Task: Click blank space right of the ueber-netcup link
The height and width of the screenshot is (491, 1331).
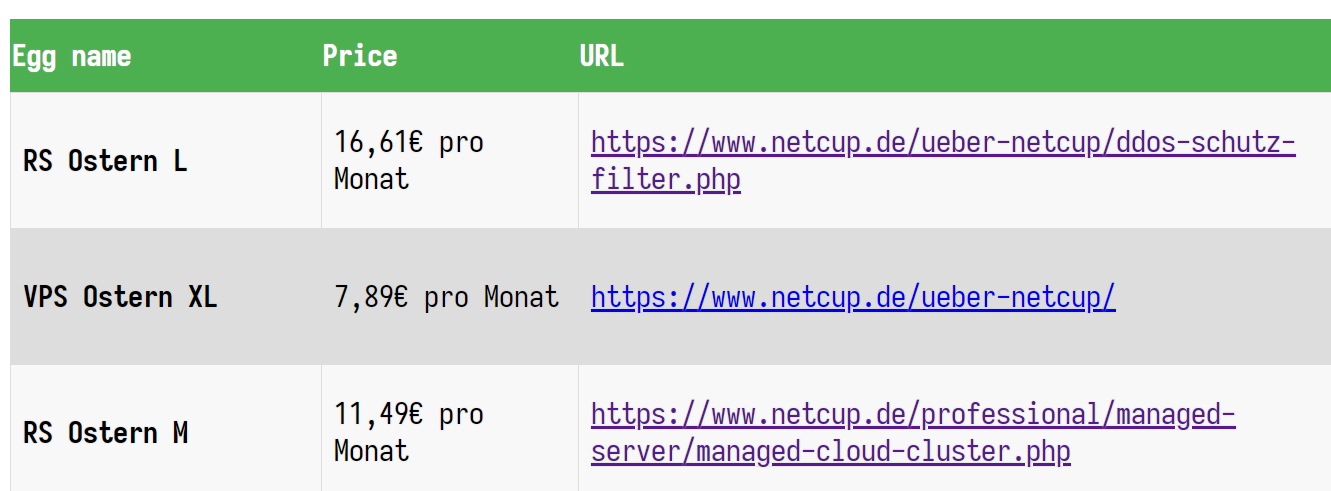Action: pos(1220,297)
